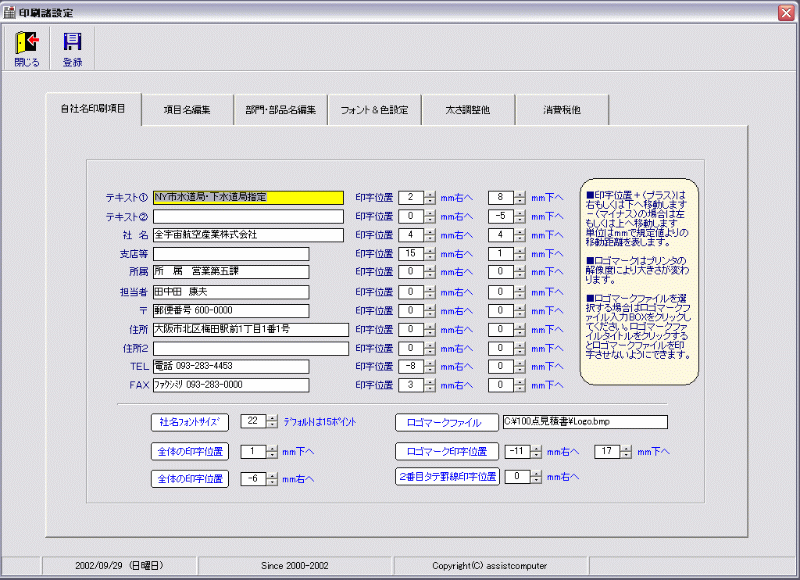Click the ロゴマークファイル button

[446, 422]
